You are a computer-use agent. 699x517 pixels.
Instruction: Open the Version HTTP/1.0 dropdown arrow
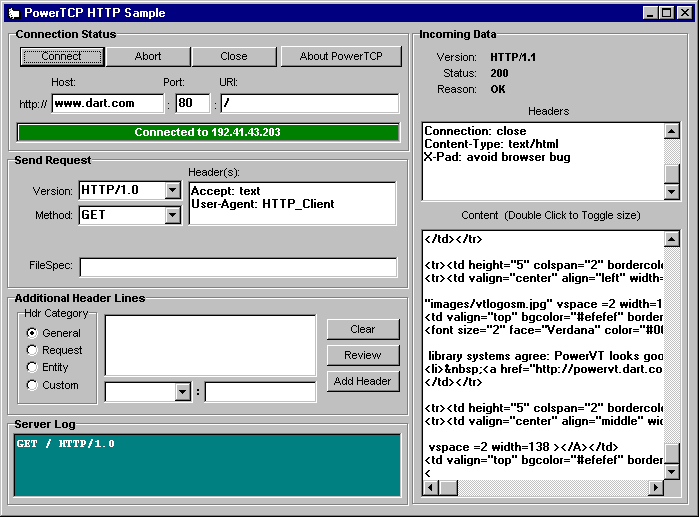click(x=172, y=190)
